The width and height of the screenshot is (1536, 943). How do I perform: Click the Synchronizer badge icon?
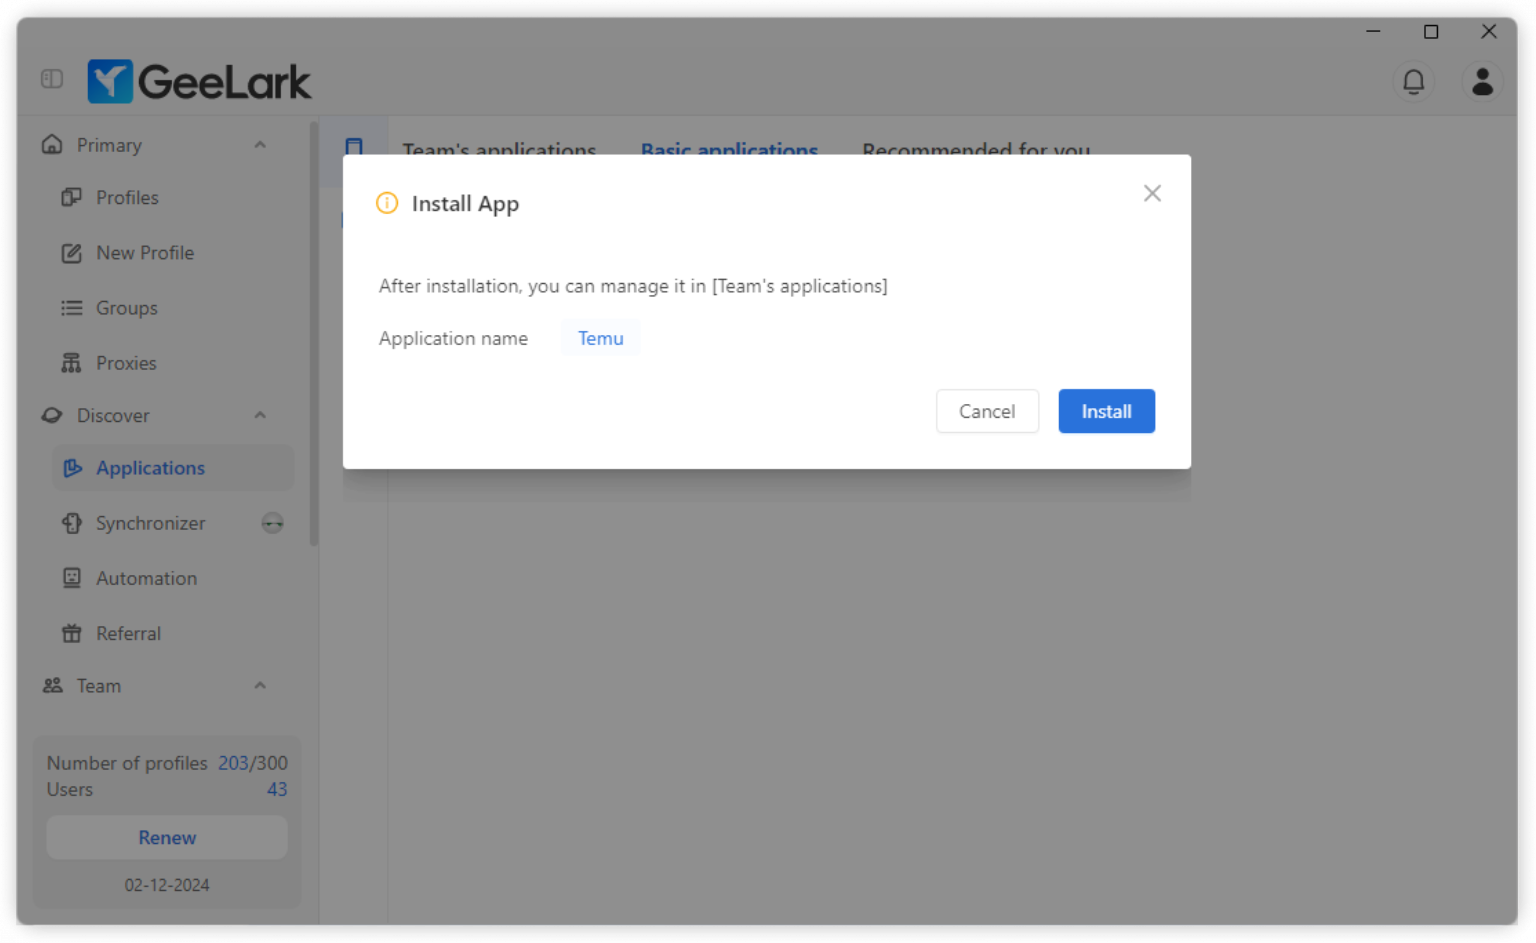[272, 523]
